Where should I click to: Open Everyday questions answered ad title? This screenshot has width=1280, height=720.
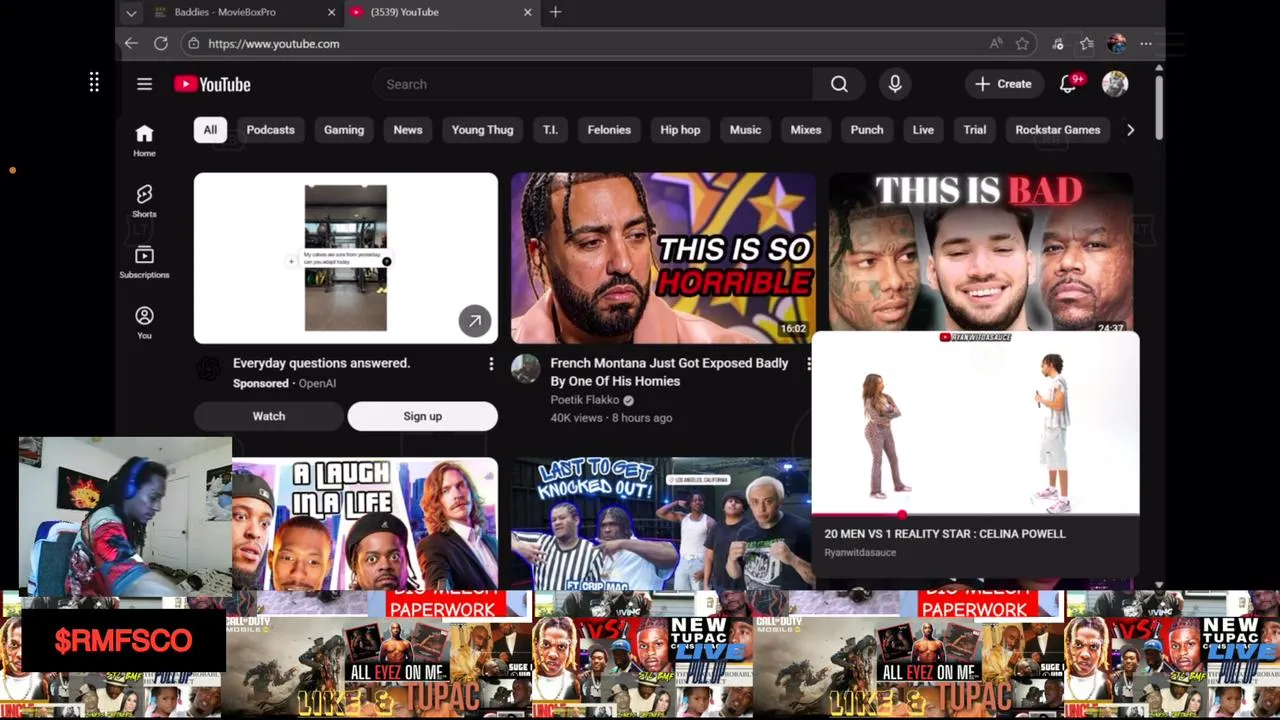click(322, 363)
